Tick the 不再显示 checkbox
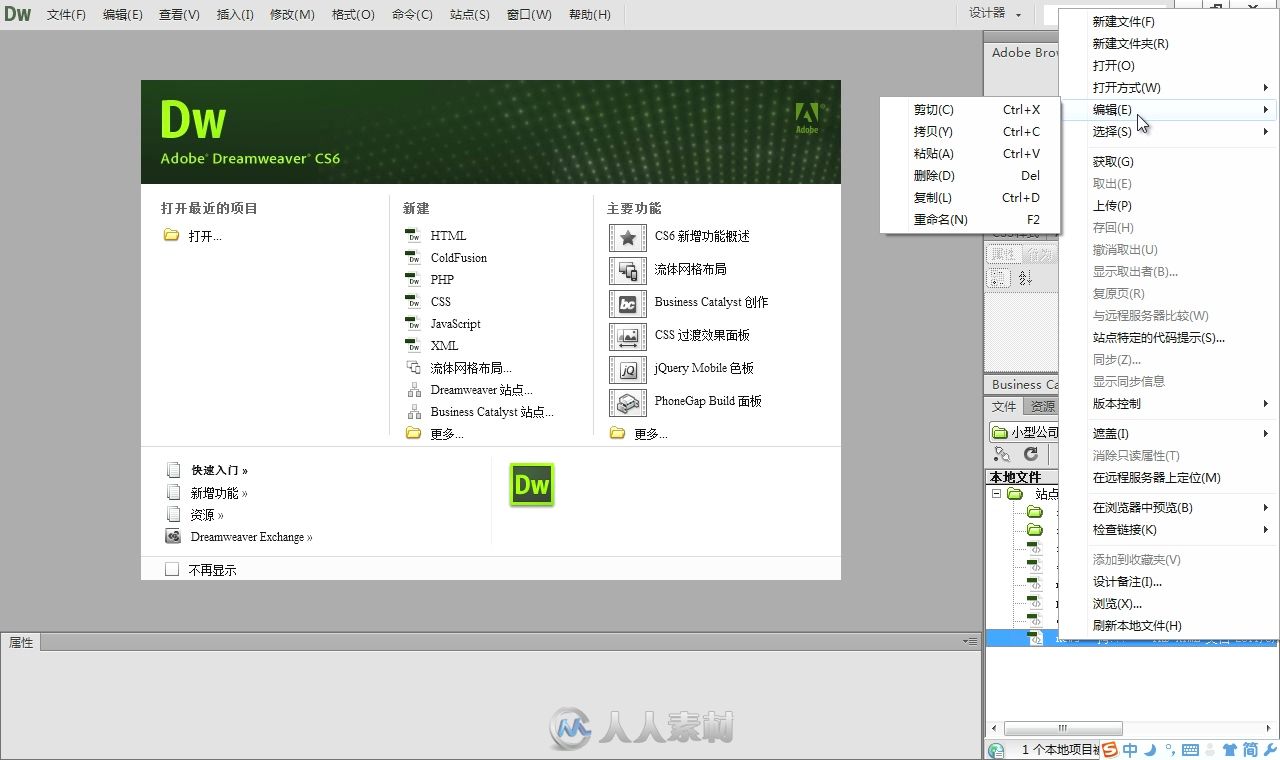The image size is (1280, 760). [x=172, y=569]
